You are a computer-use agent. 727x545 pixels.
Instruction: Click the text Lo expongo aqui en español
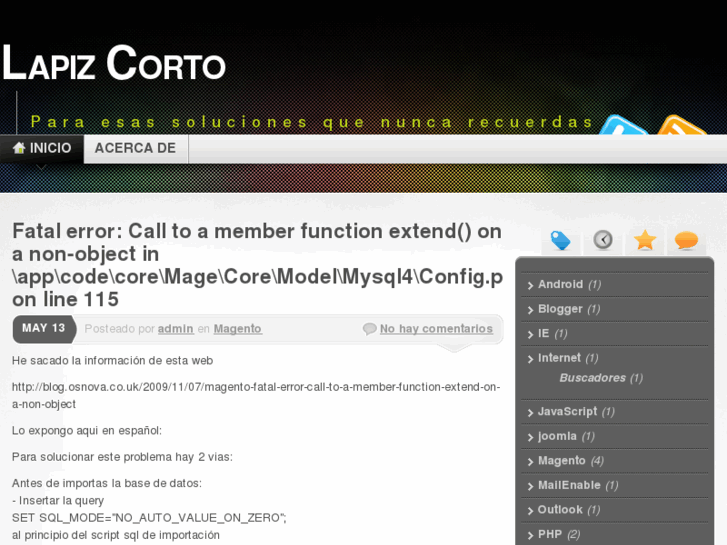pyautogui.click(x=87, y=431)
